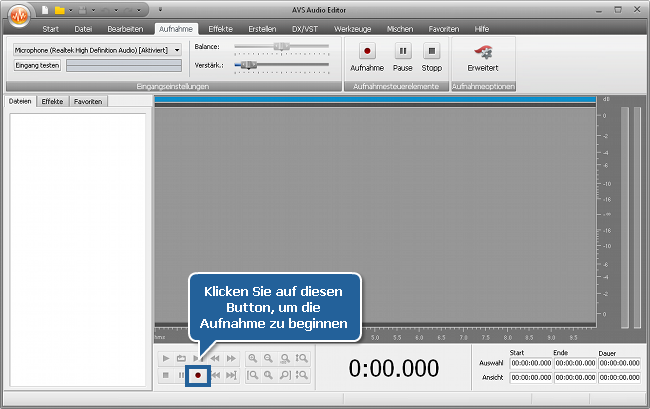Viewport: 650px width, 409px height.
Task: Click the pause button in bottom transport
Action: click(x=181, y=375)
